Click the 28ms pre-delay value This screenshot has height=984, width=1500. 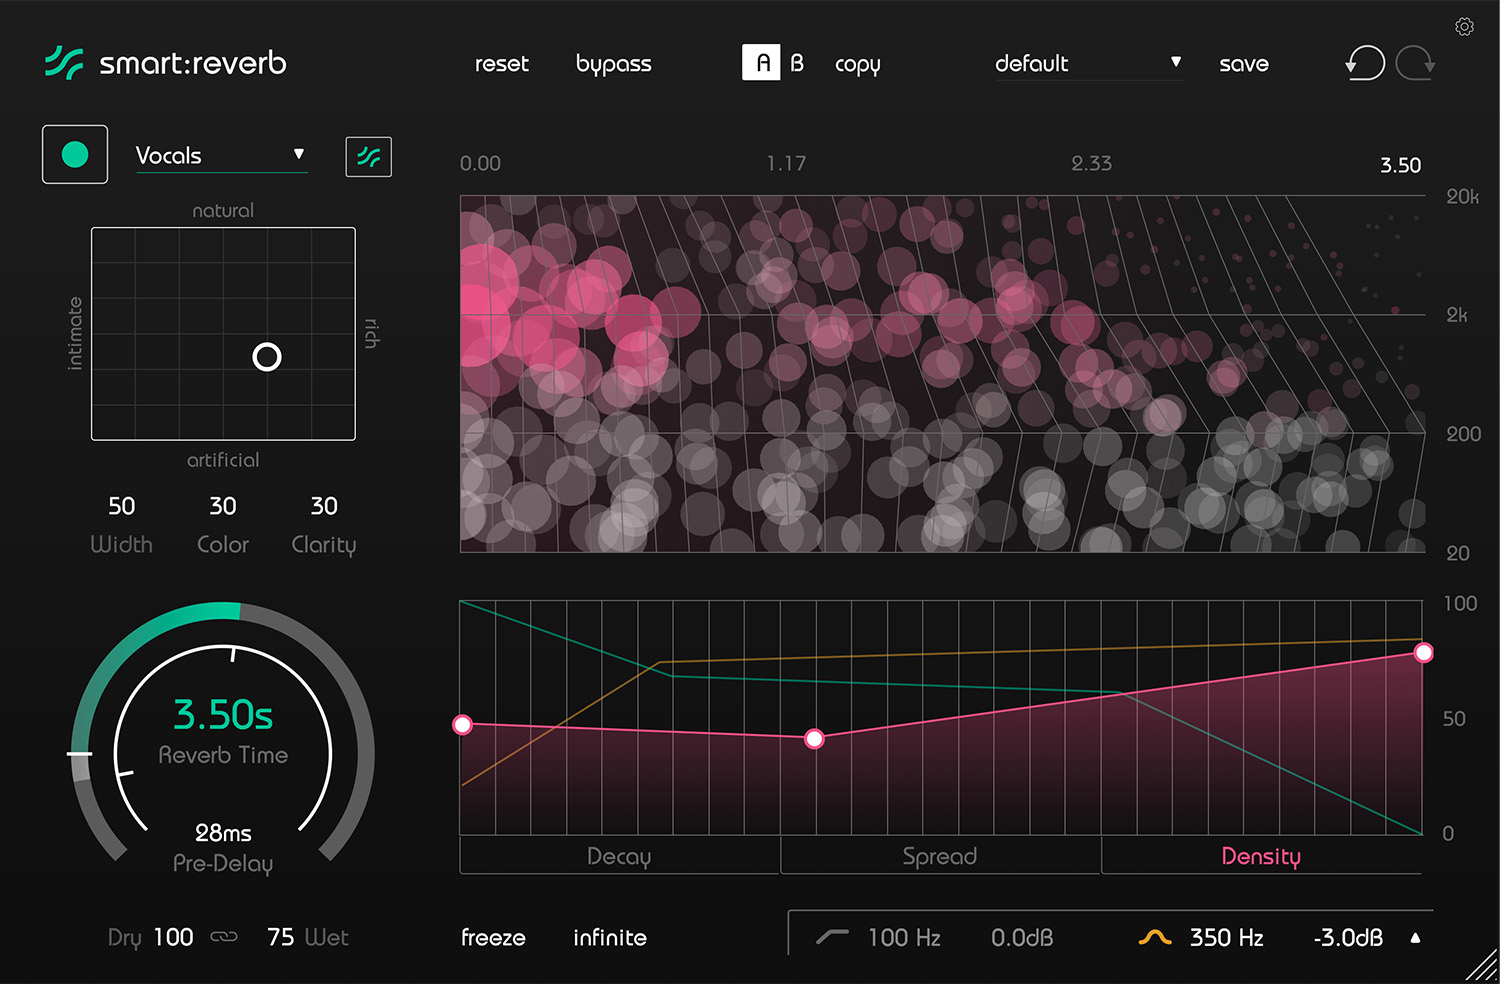[223, 832]
